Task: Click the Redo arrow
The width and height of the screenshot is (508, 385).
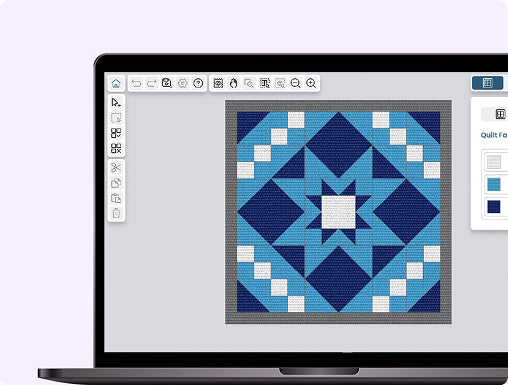Action: click(x=152, y=83)
